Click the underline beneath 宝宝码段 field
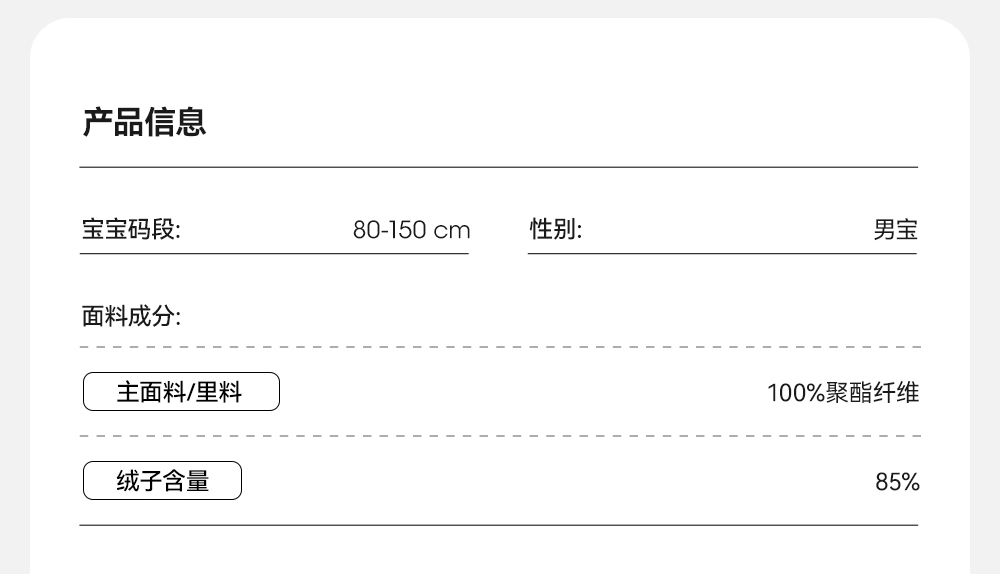1000x574 pixels. pyautogui.click(x=274, y=254)
